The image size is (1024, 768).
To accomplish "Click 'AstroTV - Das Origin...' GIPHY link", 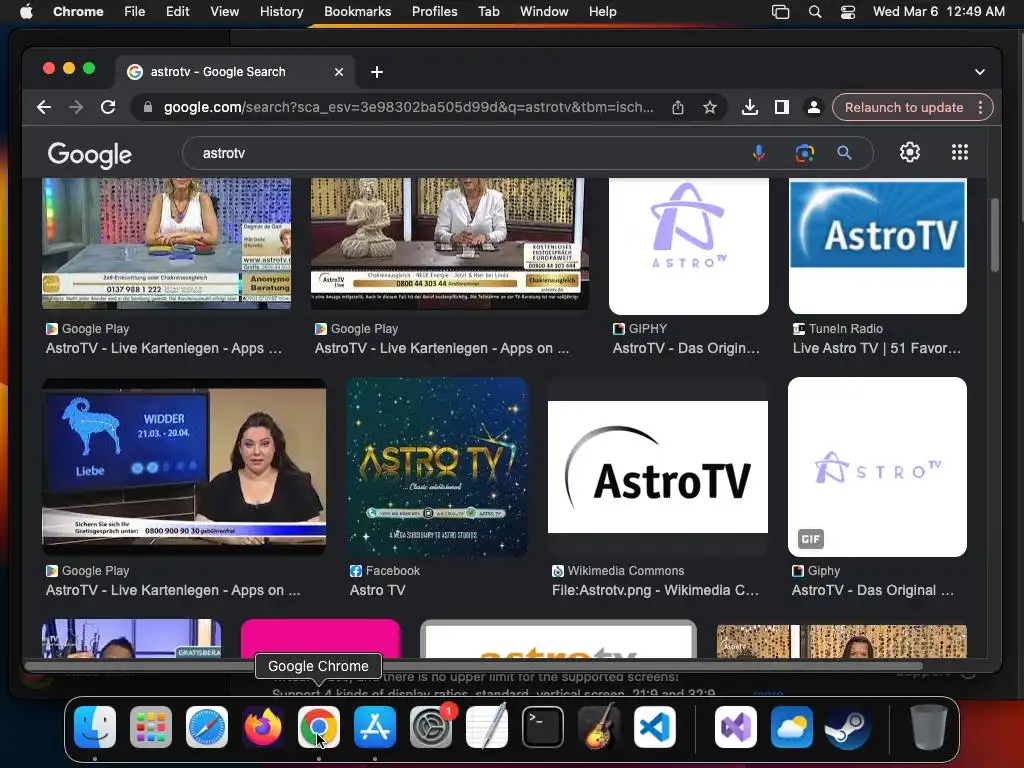I will [686, 348].
